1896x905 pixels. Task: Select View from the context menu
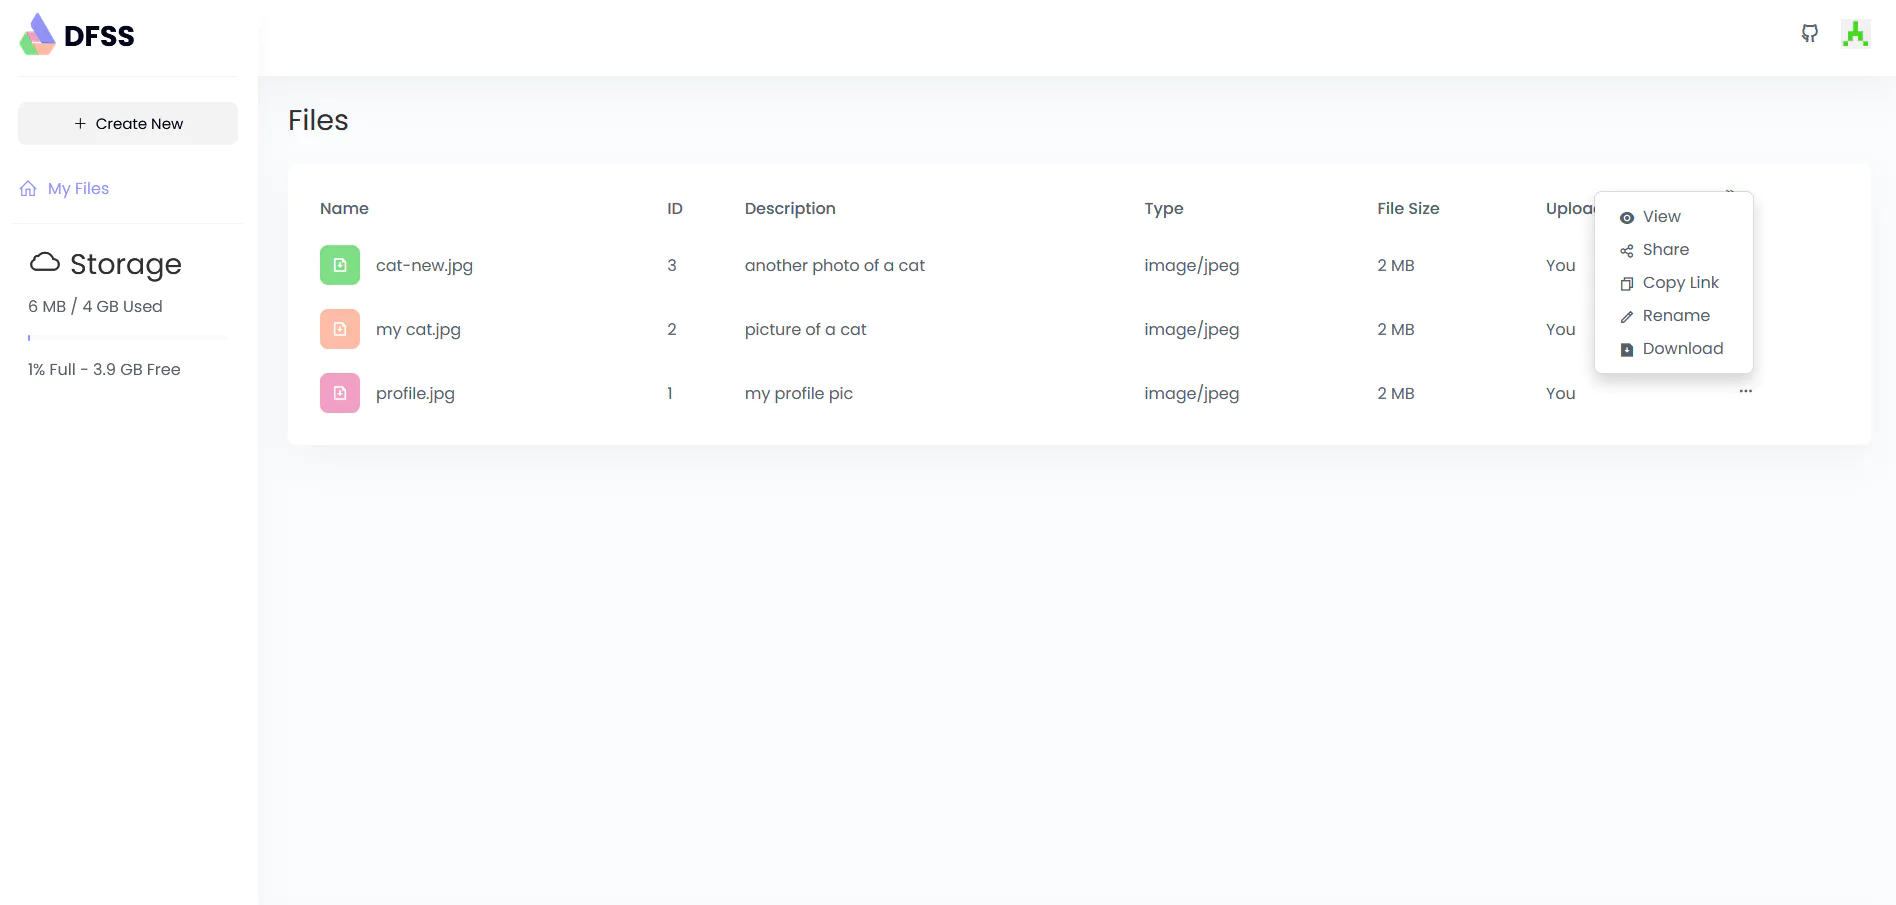pos(1661,217)
